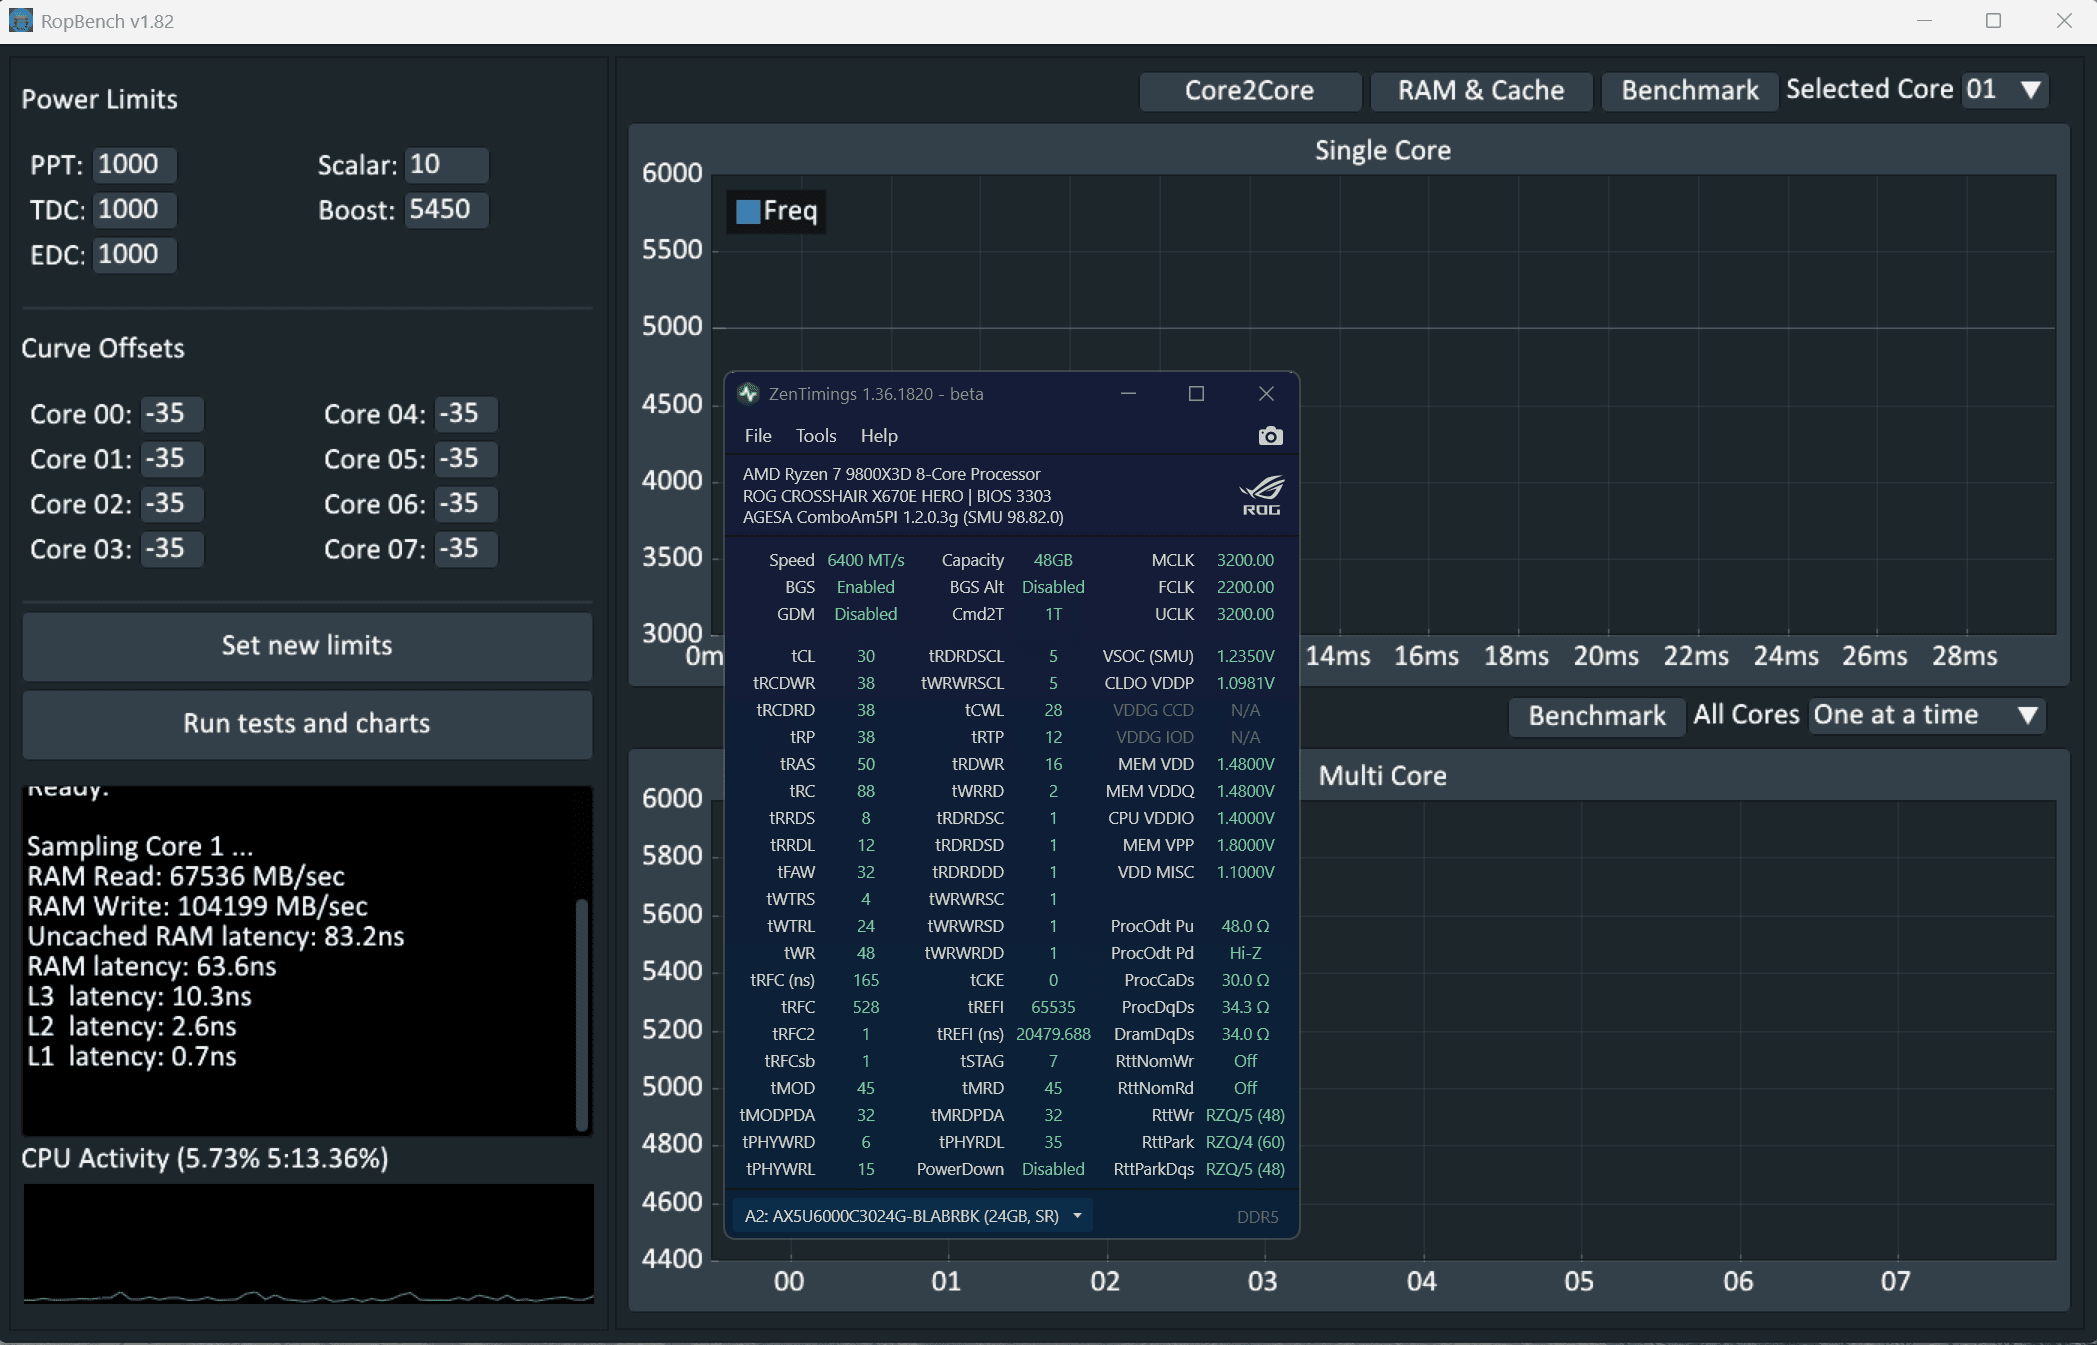Click the blue Freq legend swatch
The width and height of the screenshot is (2097, 1345).
747,212
